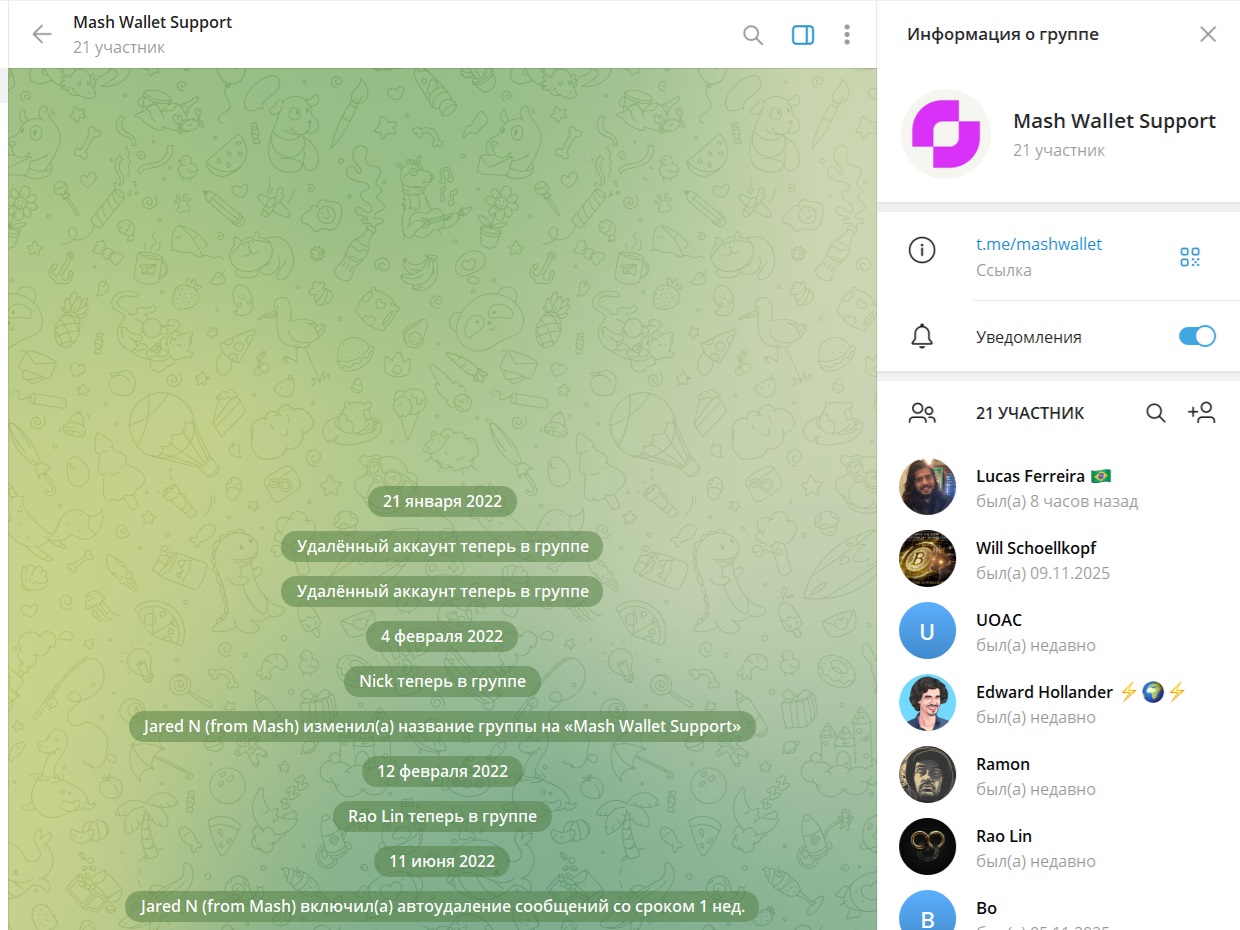Open Edward Hollander's avatar

click(928, 703)
